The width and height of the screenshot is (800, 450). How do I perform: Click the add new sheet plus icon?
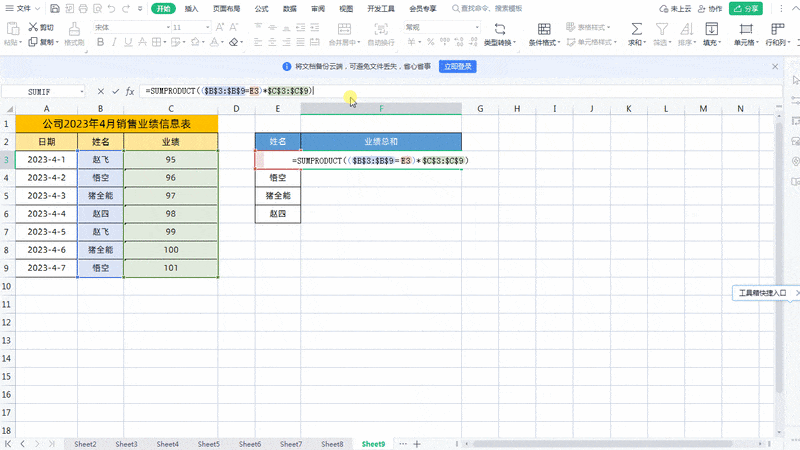pyautogui.click(x=416, y=443)
